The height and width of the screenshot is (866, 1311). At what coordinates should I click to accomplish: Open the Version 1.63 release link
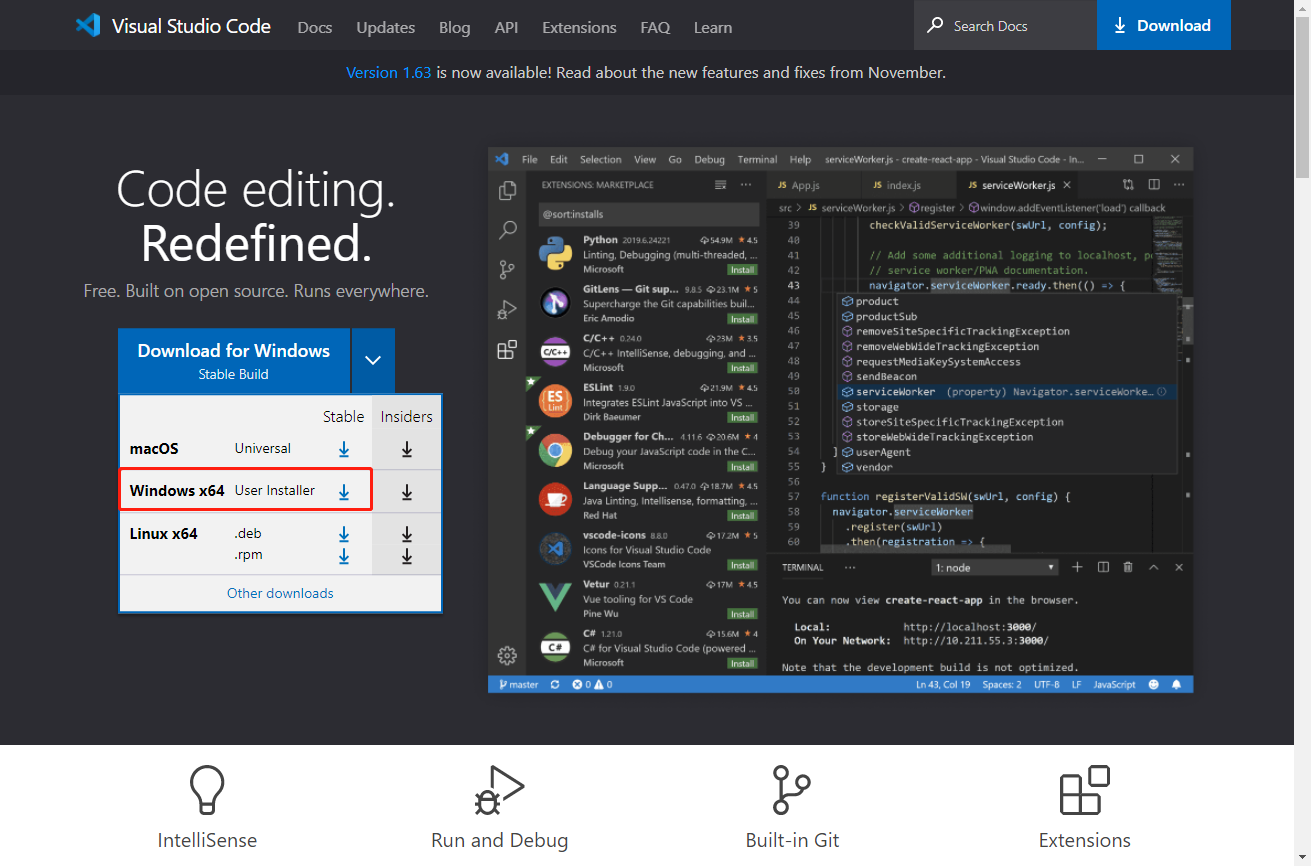point(389,72)
